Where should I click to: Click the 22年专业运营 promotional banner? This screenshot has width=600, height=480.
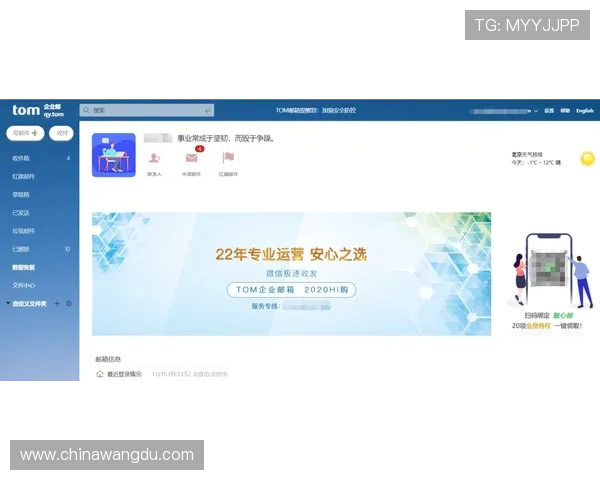pos(292,274)
